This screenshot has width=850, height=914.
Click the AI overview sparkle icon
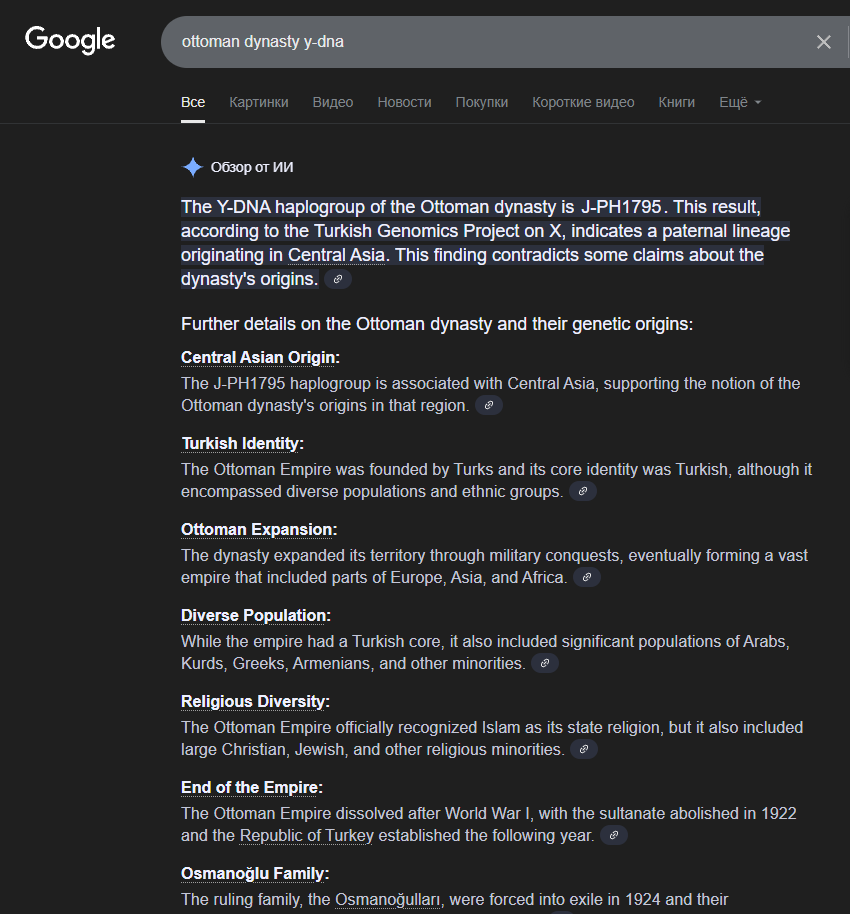point(192,167)
